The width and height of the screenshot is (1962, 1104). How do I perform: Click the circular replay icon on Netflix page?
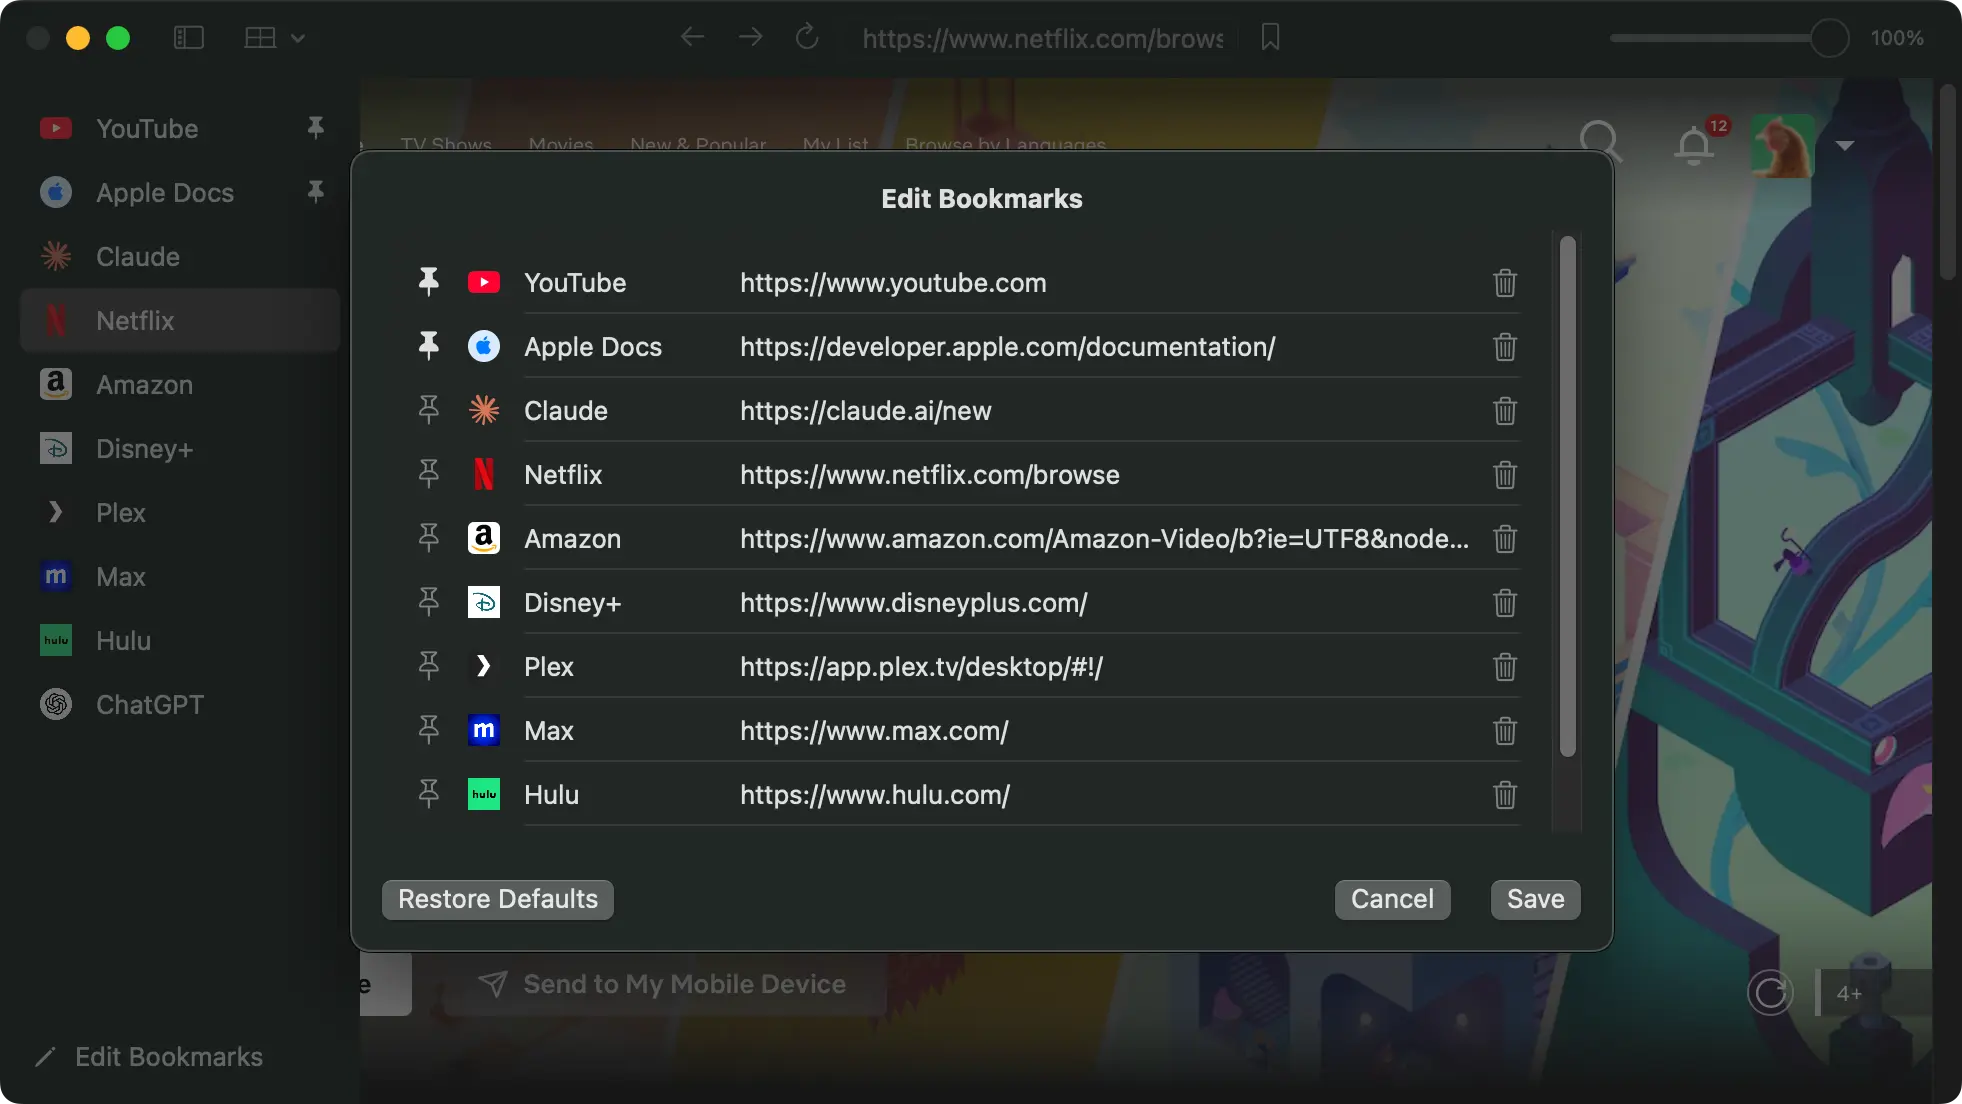click(1769, 993)
